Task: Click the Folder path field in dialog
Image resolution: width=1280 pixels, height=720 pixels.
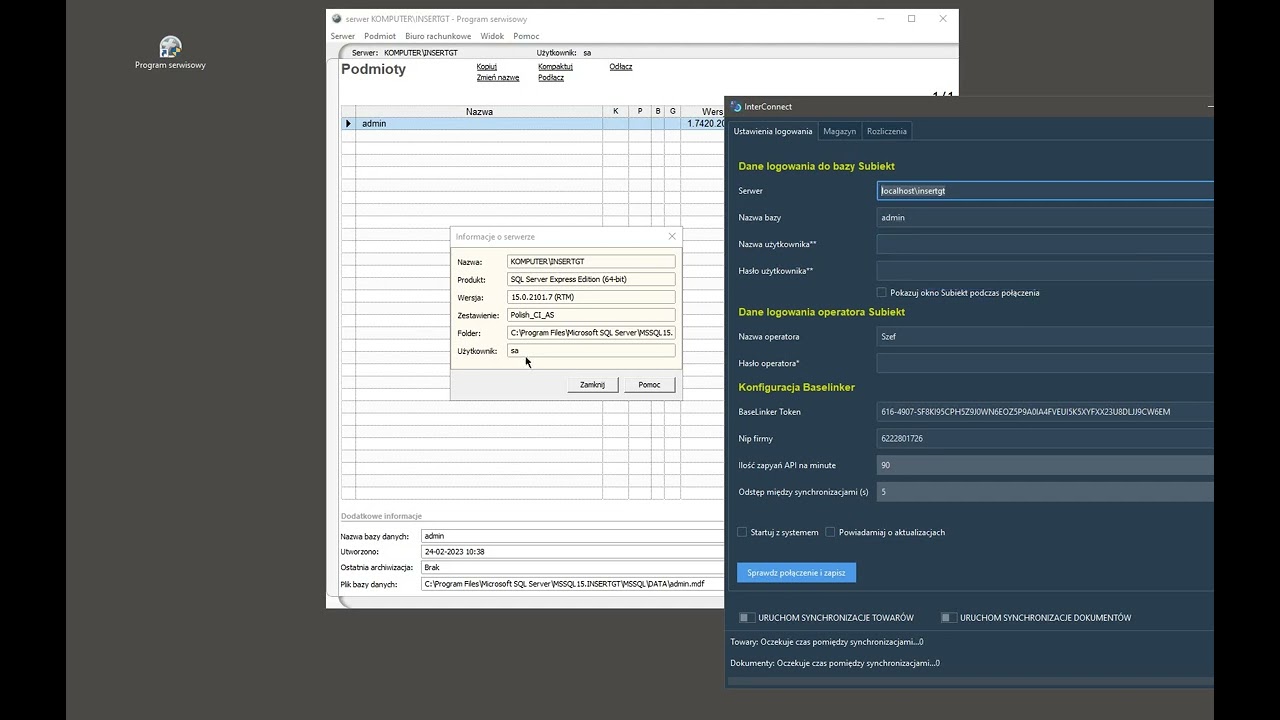Action: coord(591,333)
